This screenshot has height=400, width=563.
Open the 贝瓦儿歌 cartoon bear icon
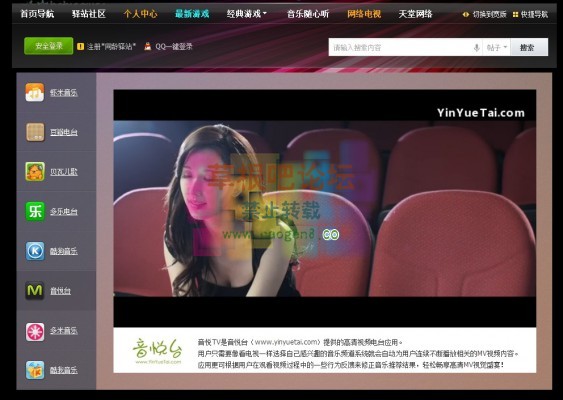35,171
